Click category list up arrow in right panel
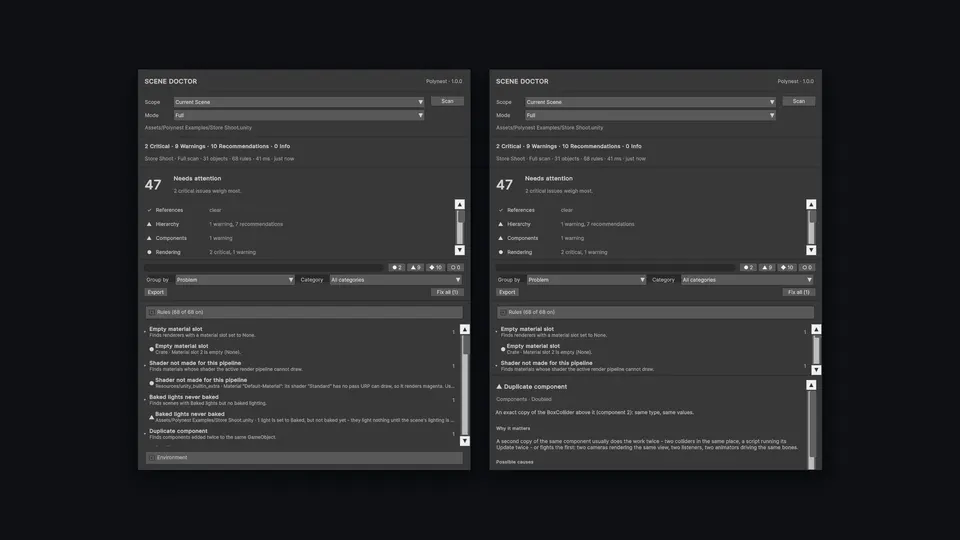The width and height of the screenshot is (960, 540). [811, 204]
